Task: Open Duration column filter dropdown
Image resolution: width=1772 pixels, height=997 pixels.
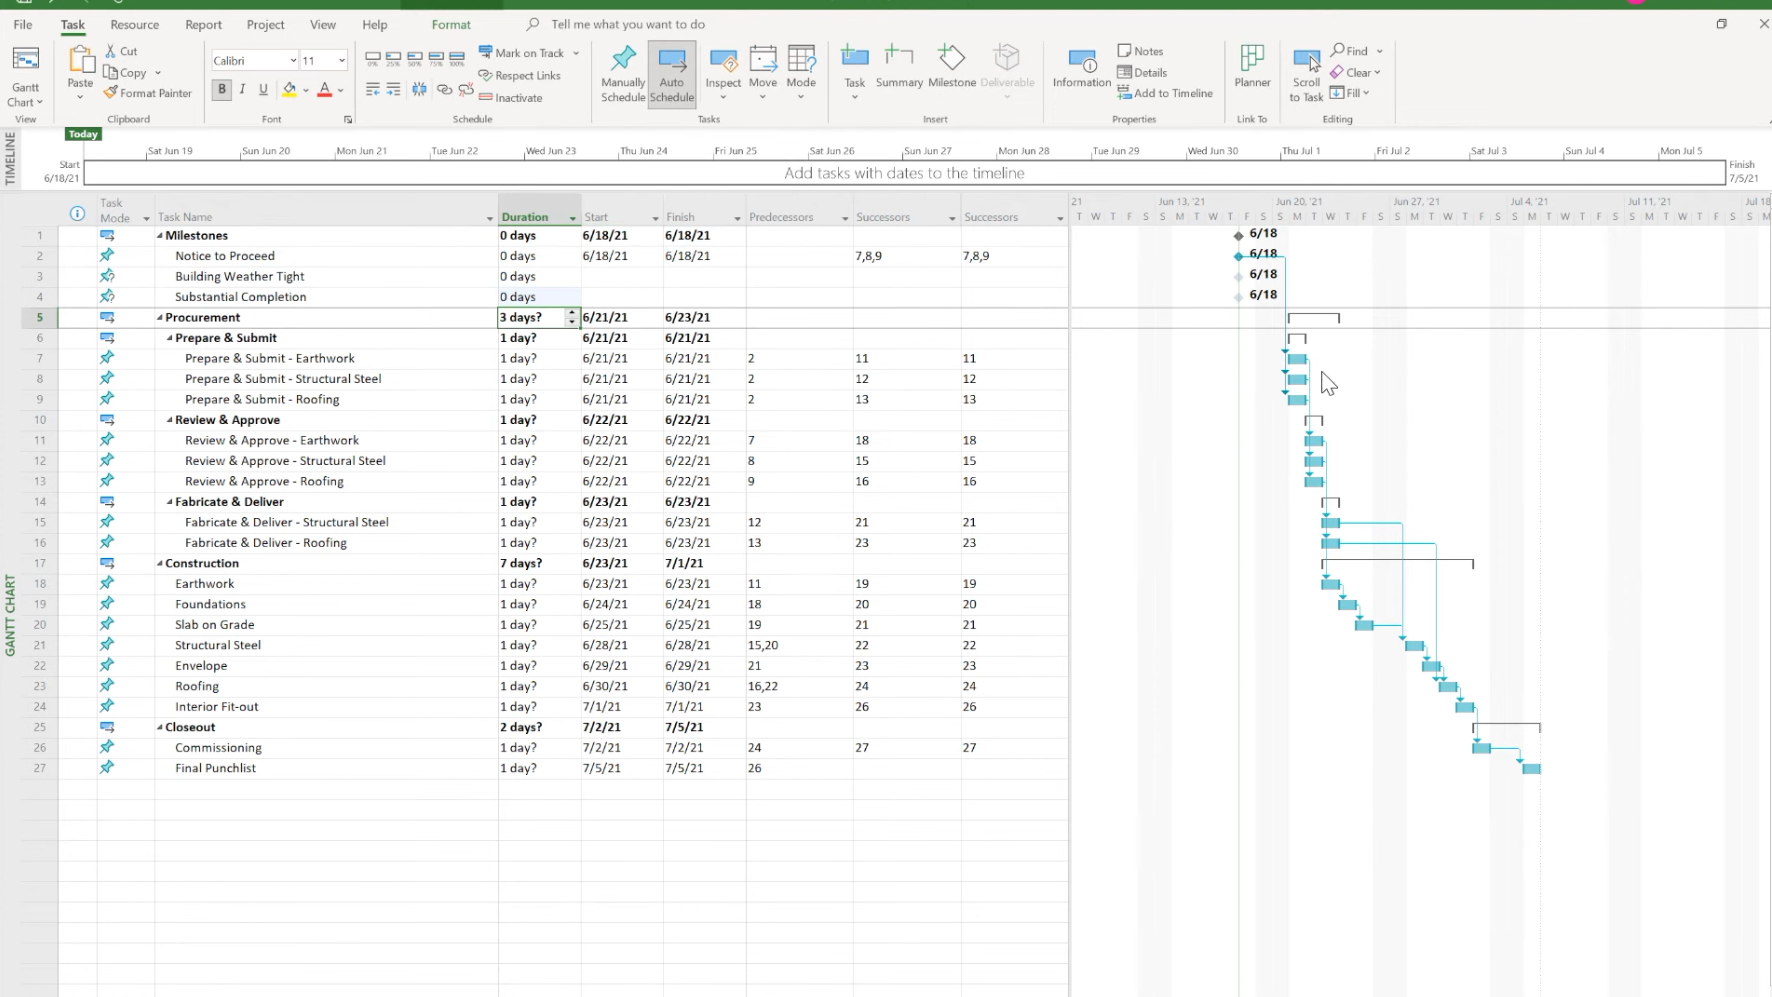Action: pos(573,218)
